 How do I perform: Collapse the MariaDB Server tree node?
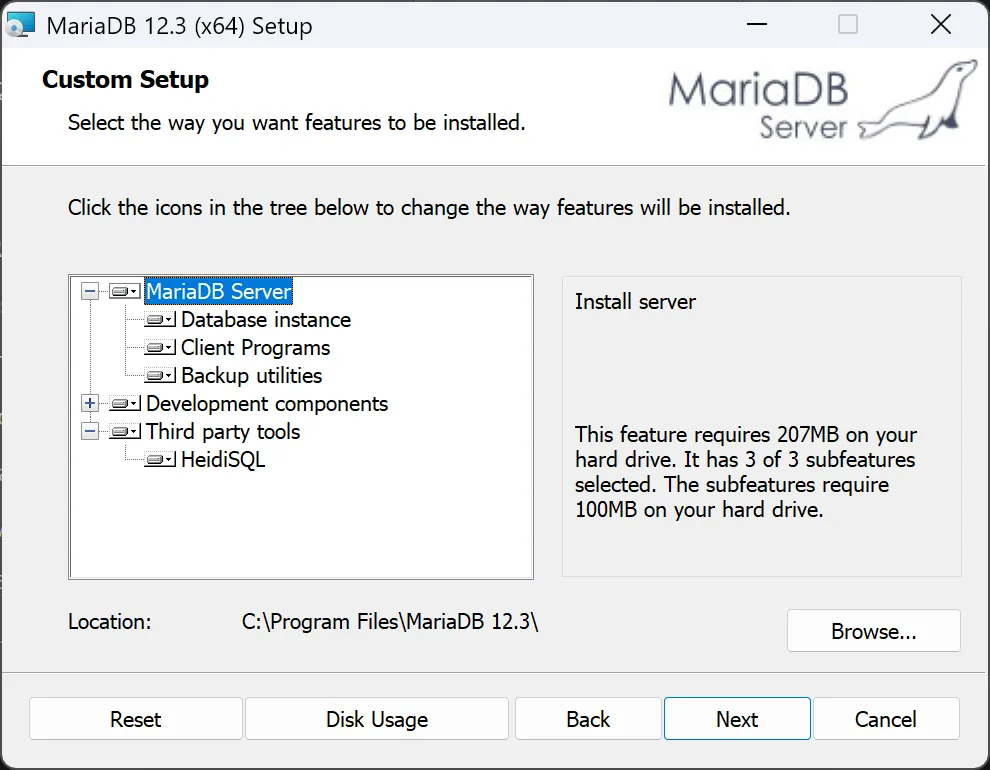click(x=90, y=291)
